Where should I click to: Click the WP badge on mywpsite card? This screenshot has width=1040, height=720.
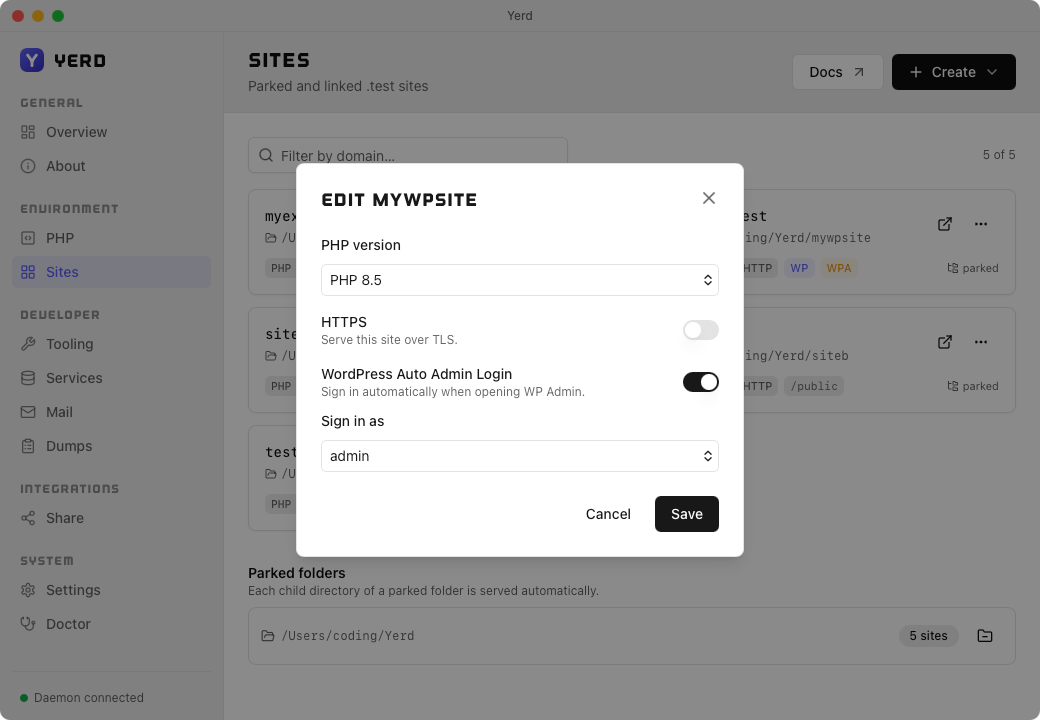tap(799, 268)
